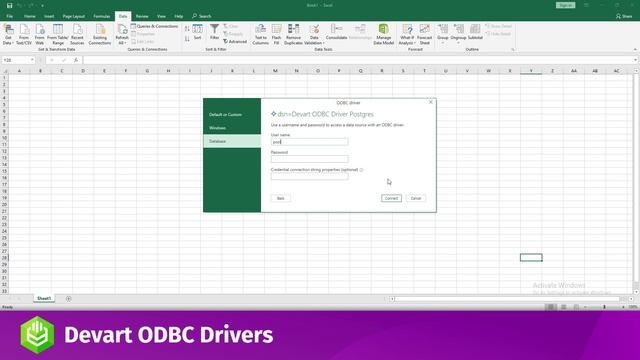Close the ODBC driver dialog

tap(431, 102)
